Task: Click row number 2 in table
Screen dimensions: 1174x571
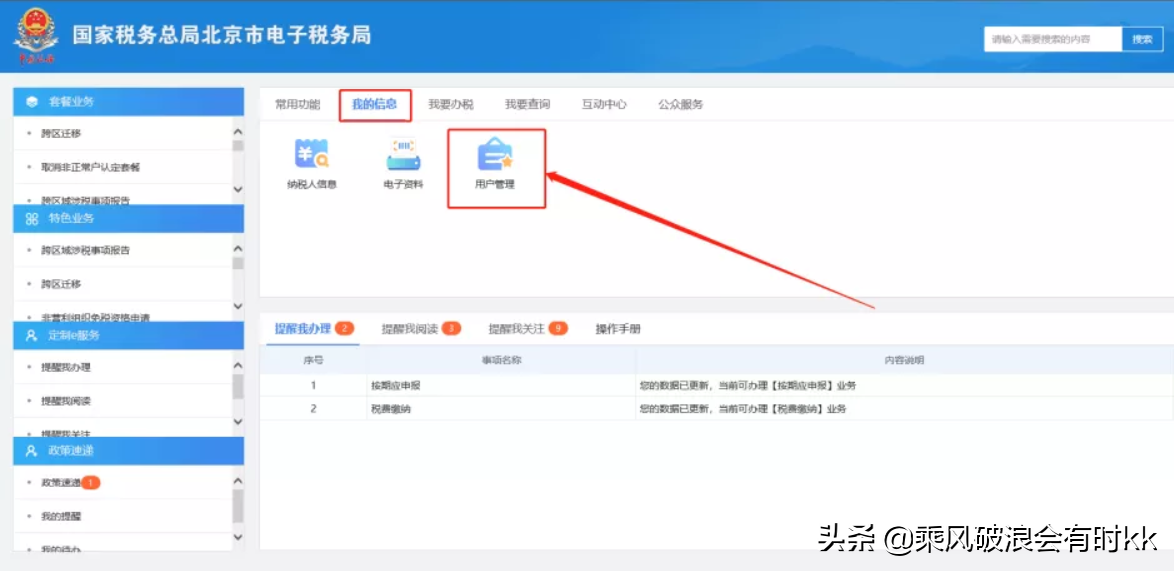Action: tap(313, 409)
